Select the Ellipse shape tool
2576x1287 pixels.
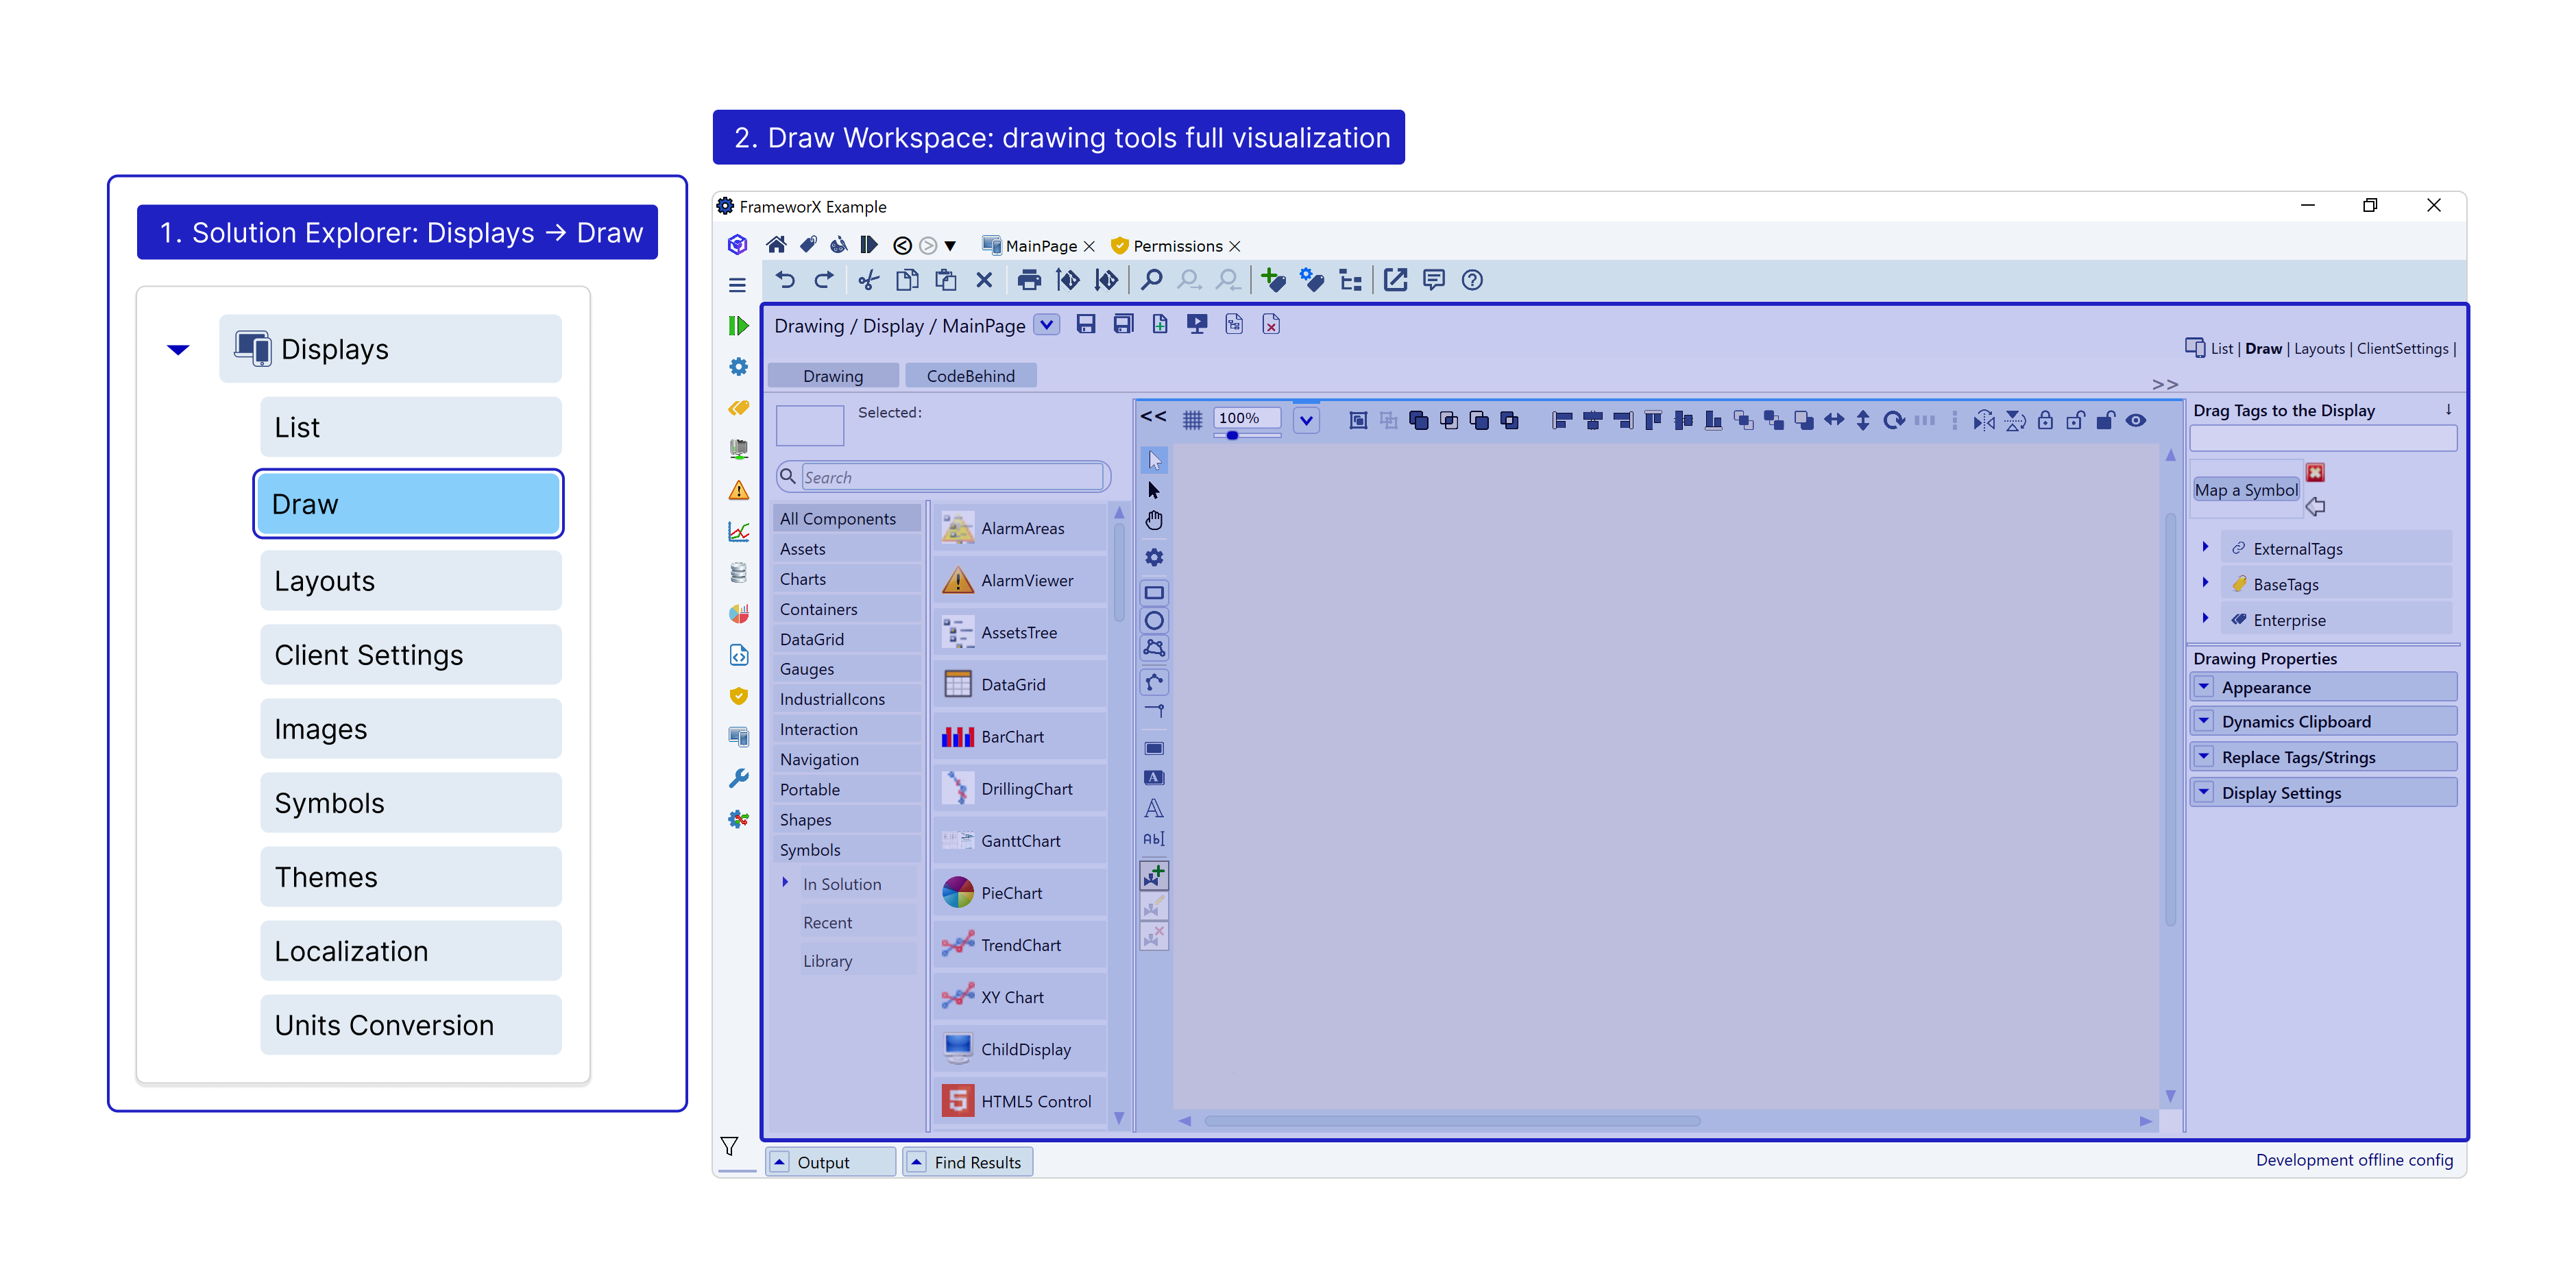coord(1154,620)
